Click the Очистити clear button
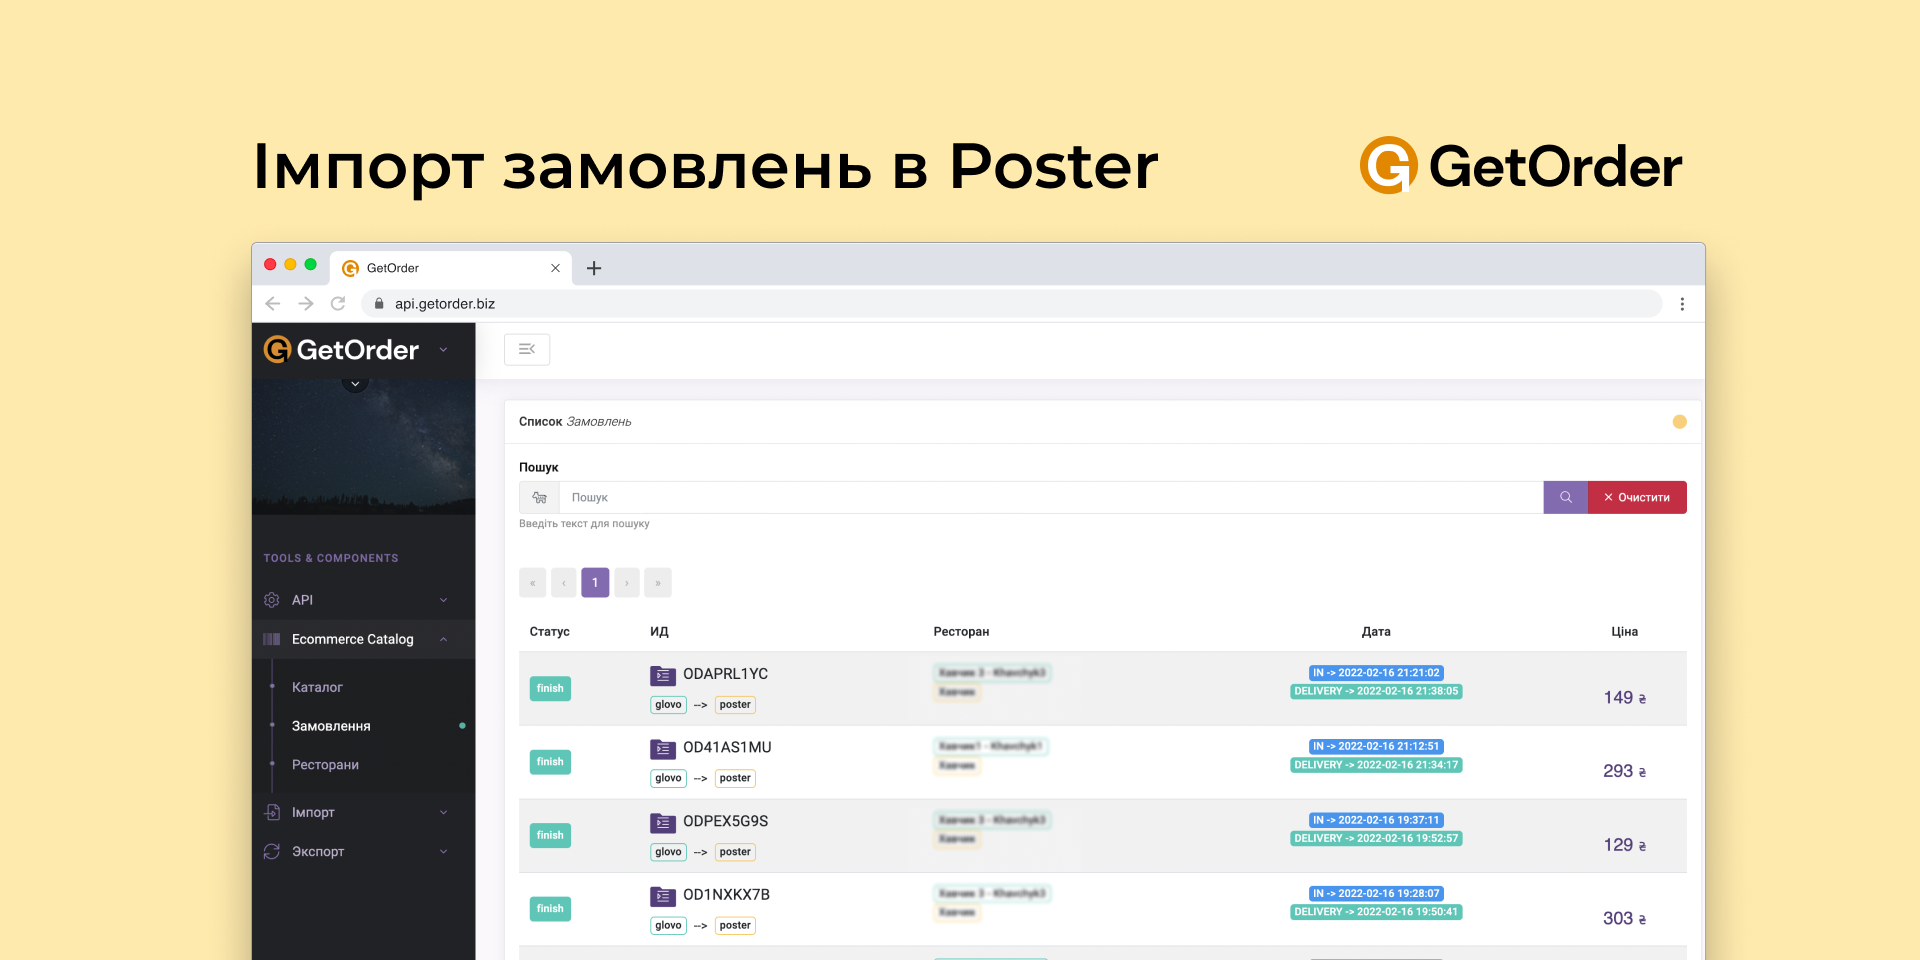Viewport: 1920px width, 960px height. [x=1637, y=497]
